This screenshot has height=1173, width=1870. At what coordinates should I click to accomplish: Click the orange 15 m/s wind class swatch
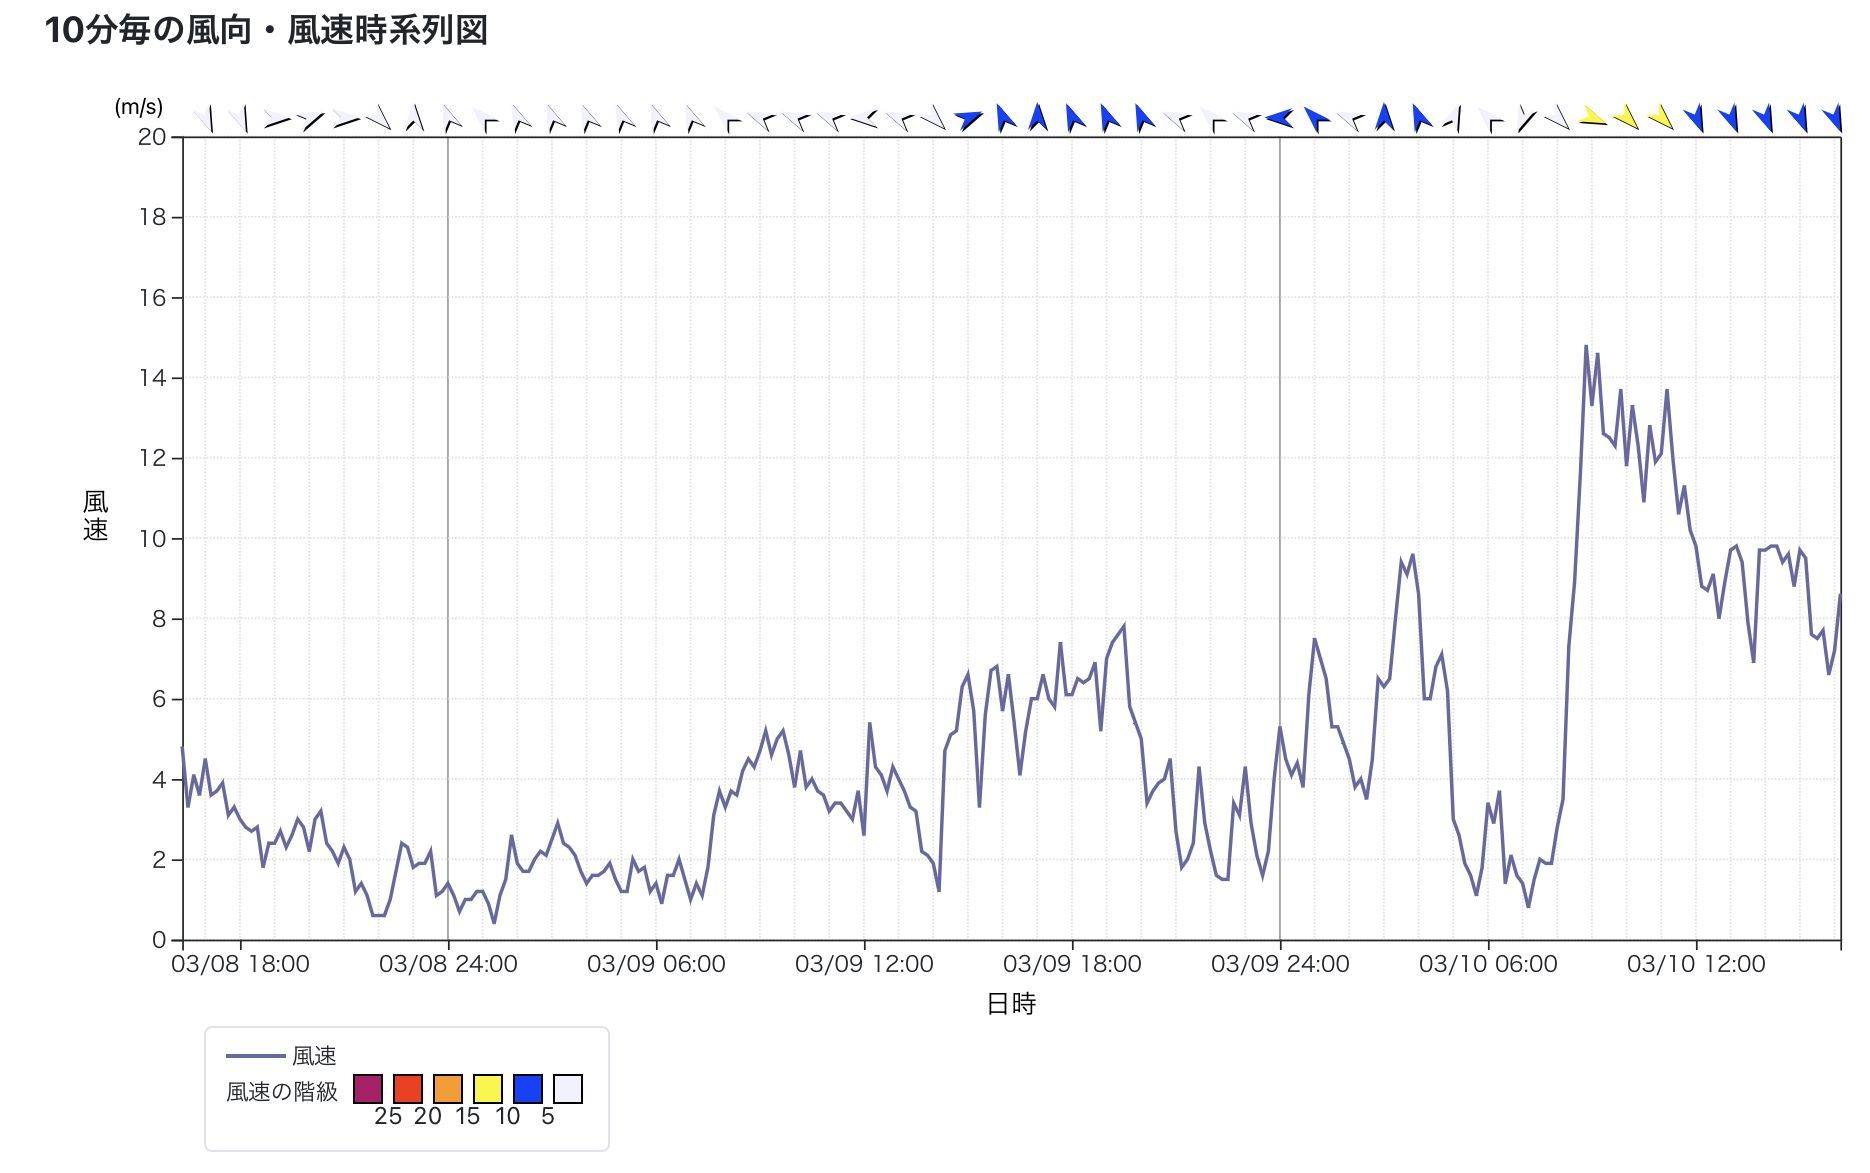coord(448,1089)
